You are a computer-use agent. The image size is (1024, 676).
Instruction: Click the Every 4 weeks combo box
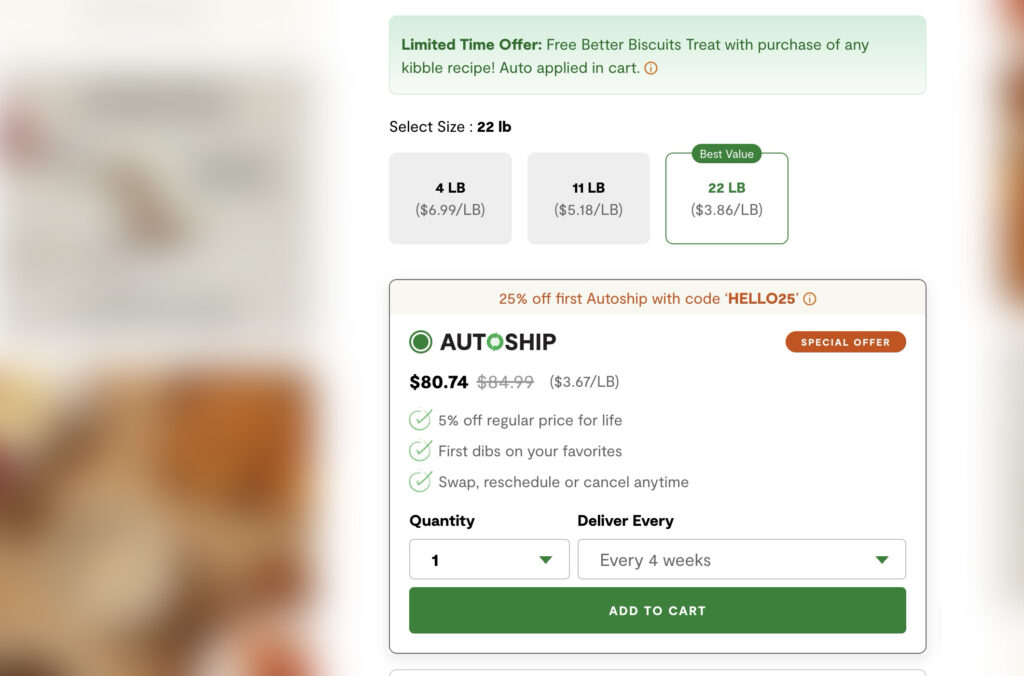pyautogui.click(x=742, y=559)
